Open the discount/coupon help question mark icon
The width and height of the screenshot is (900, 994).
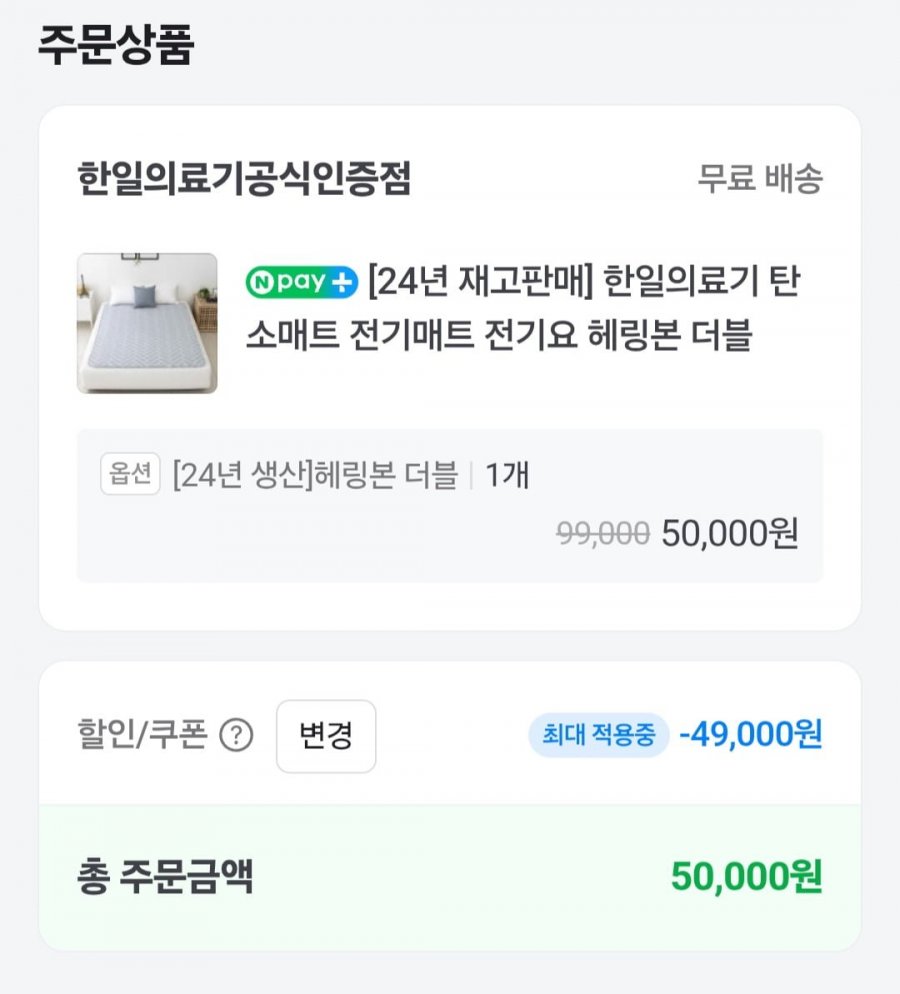click(x=236, y=737)
